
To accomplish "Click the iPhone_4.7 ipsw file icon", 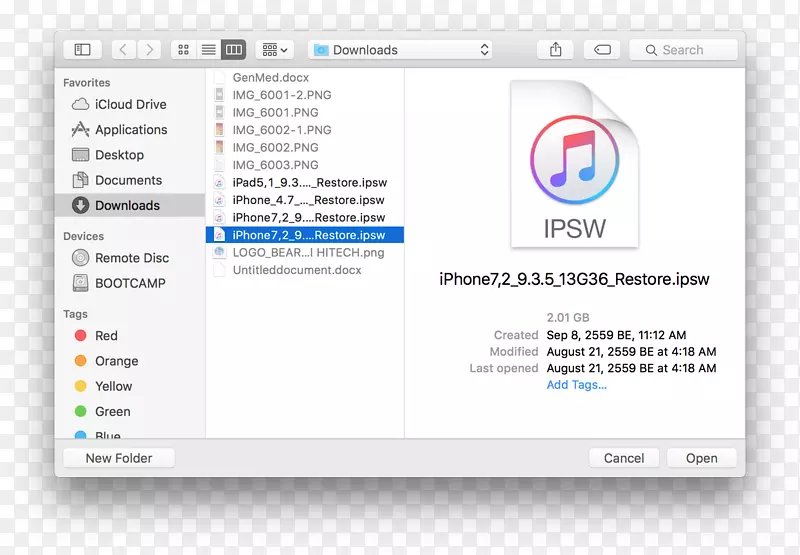I will (219, 200).
